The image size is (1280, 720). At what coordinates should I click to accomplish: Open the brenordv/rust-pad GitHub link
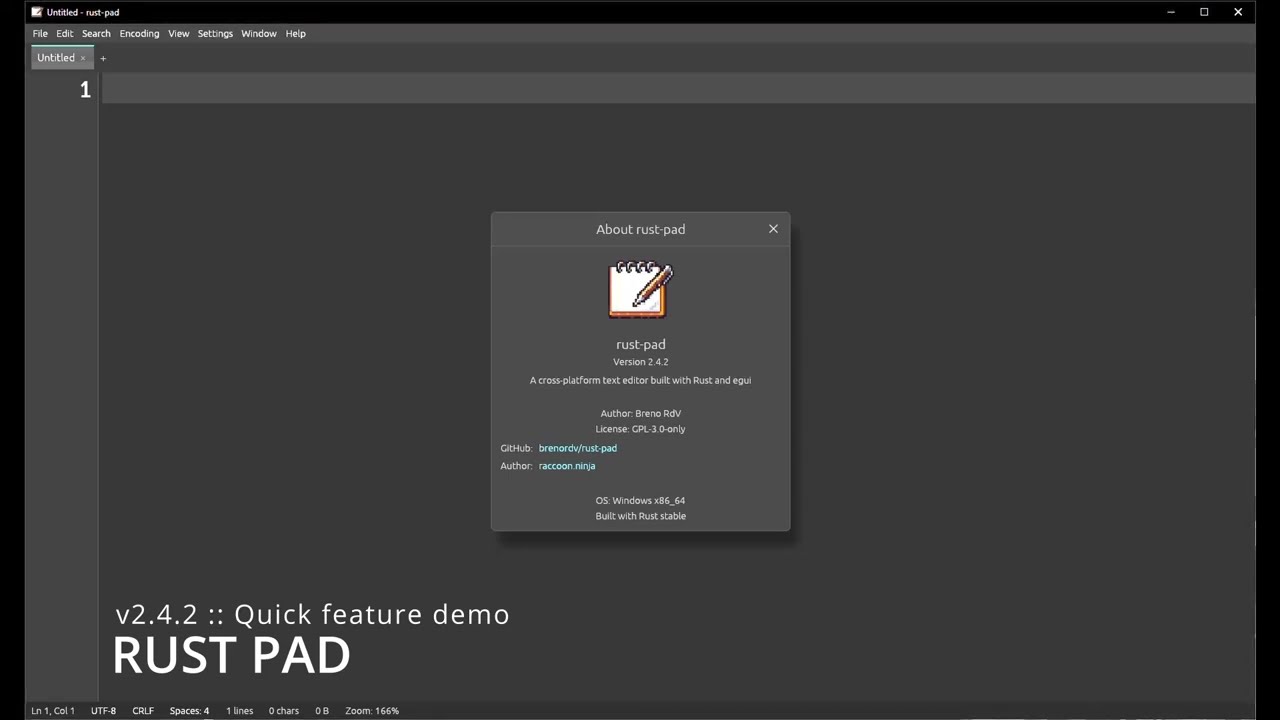[x=578, y=448]
